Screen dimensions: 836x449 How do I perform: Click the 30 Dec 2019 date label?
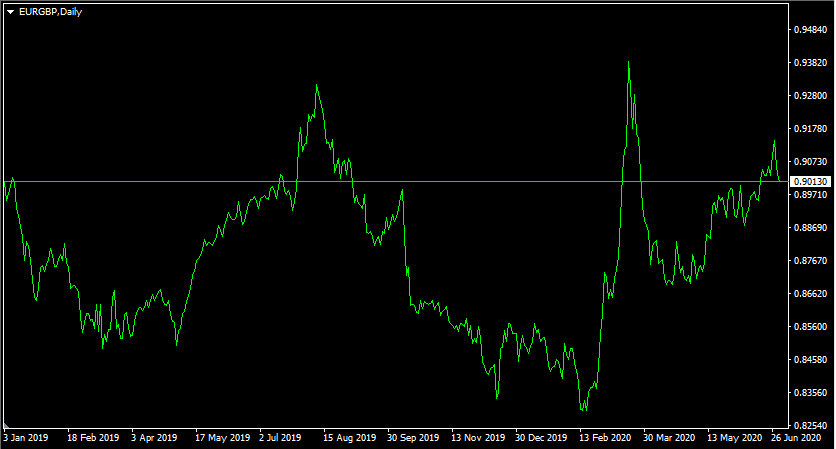(541, 438)
